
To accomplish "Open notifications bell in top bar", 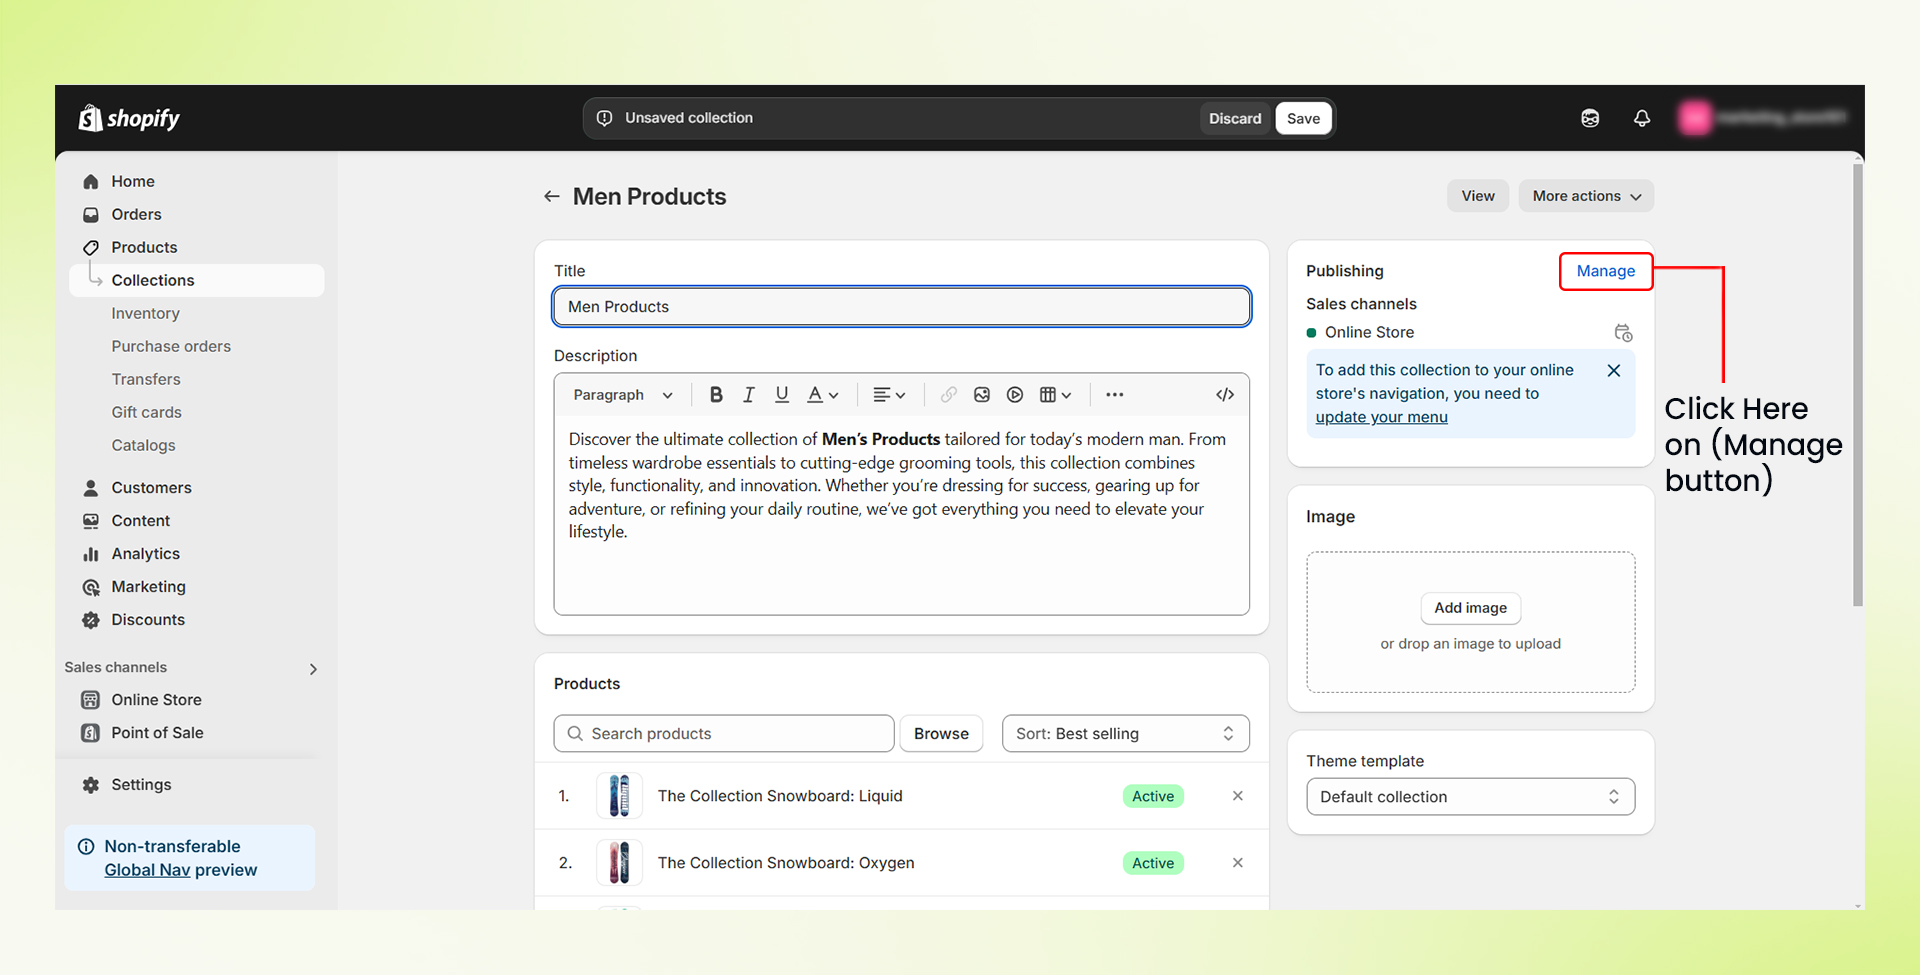I will click(1642, 118).
